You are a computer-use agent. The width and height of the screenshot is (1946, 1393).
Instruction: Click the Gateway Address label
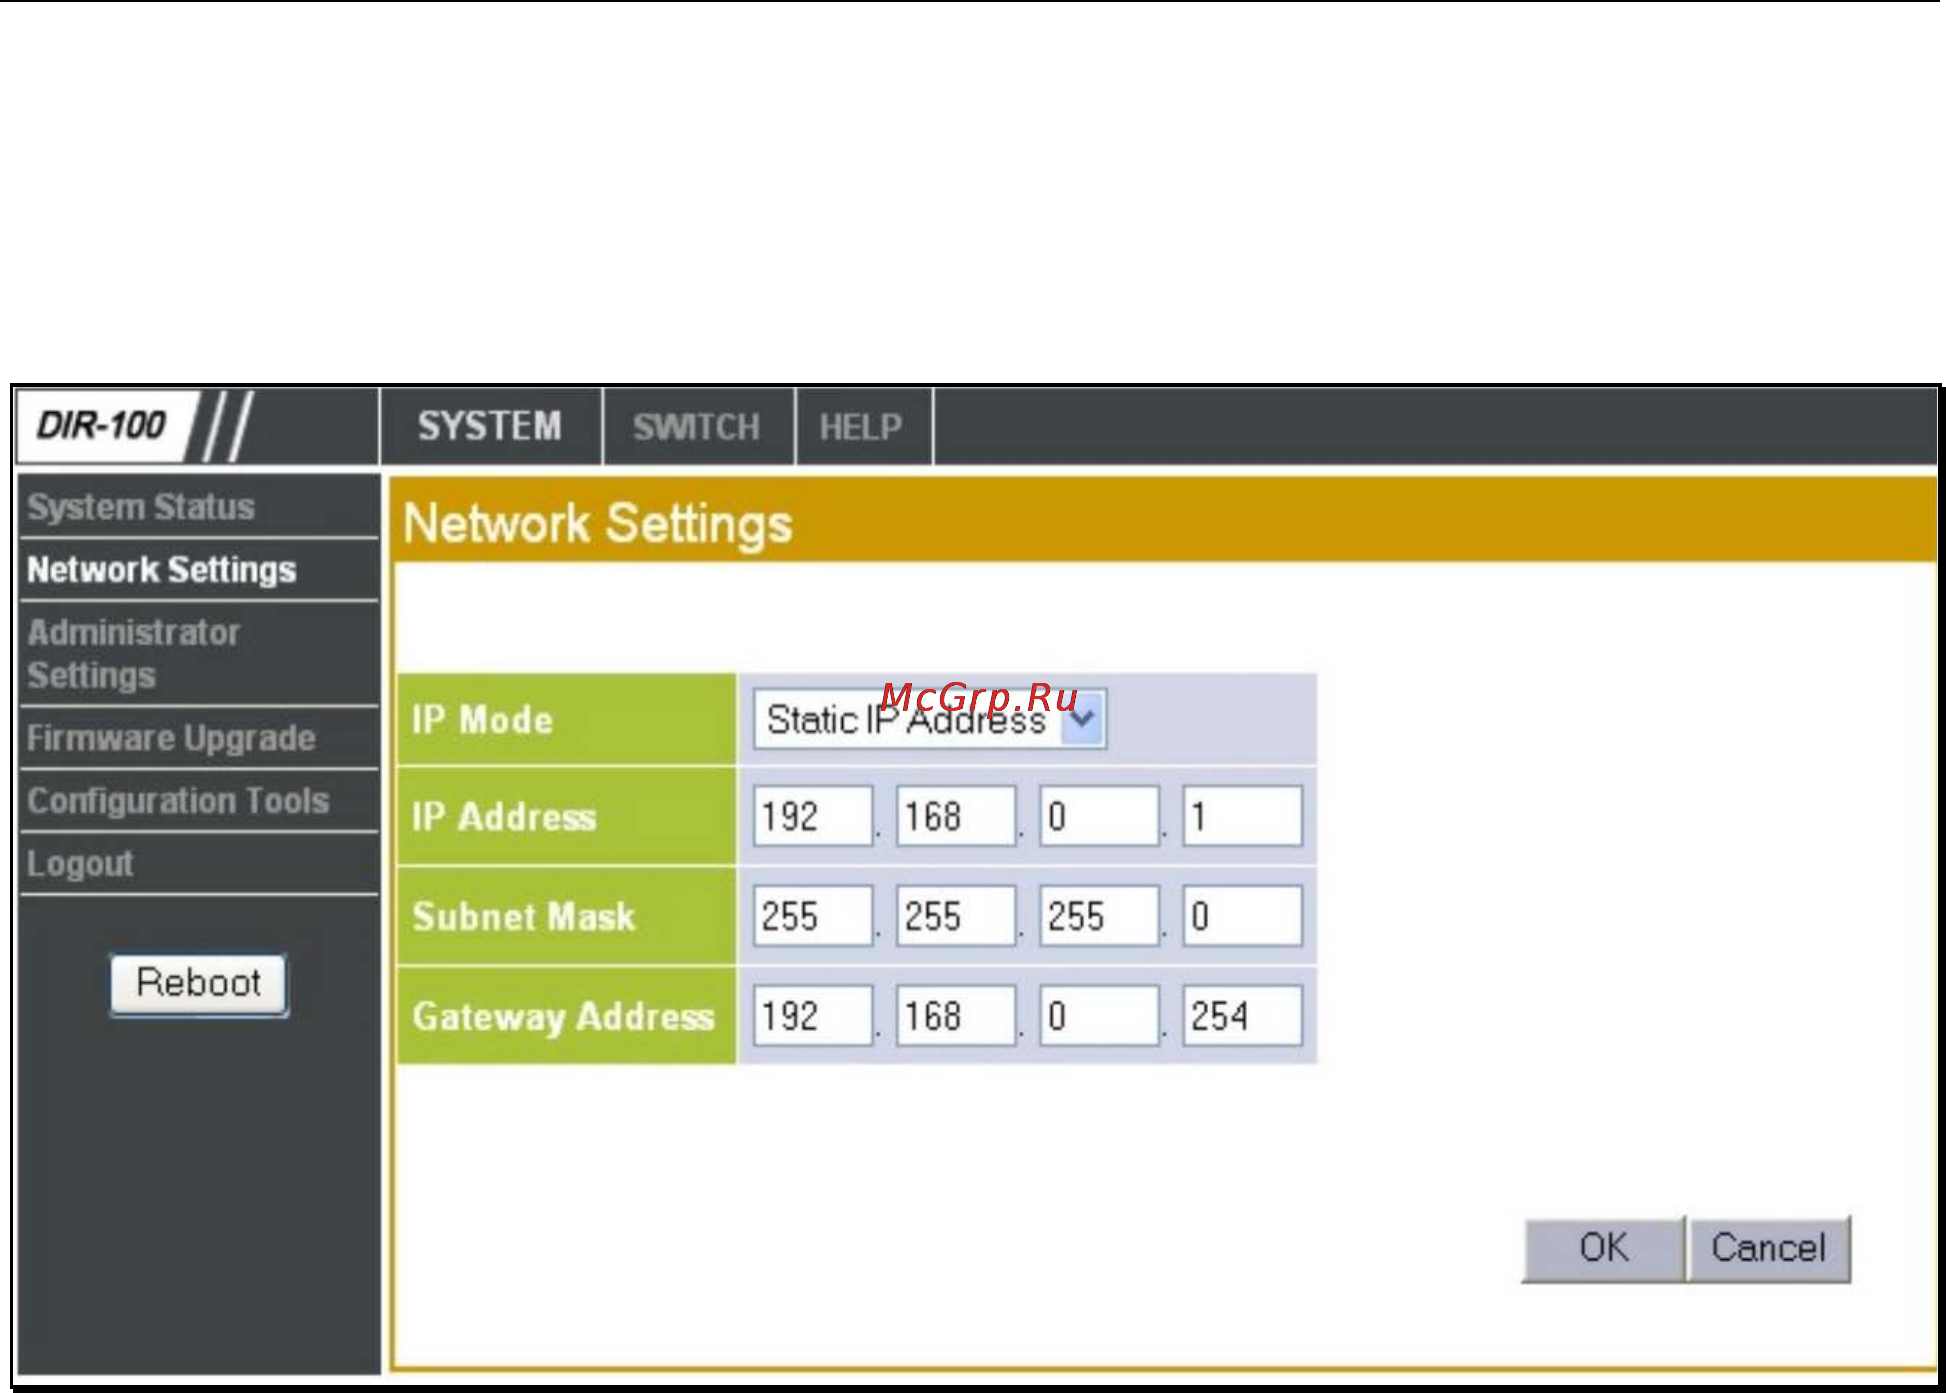coord(564,1017)
